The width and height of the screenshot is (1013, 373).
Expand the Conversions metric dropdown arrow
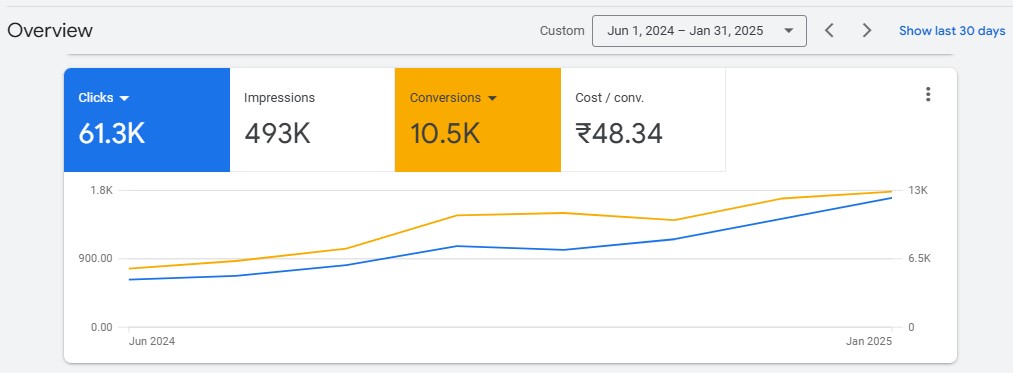(x=492, y=98)
